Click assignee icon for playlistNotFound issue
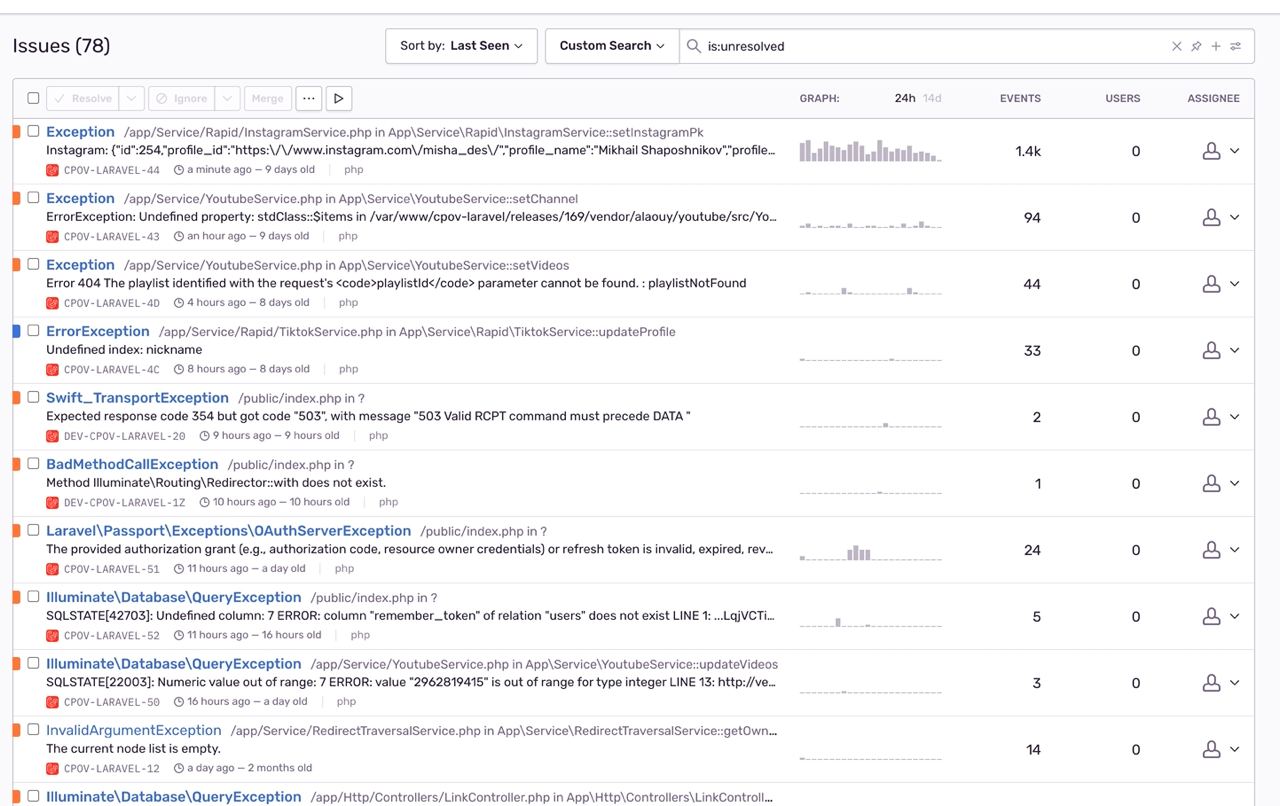Image resolution: width=1280 pixels, height=806 pixels. coord(1211,284)
